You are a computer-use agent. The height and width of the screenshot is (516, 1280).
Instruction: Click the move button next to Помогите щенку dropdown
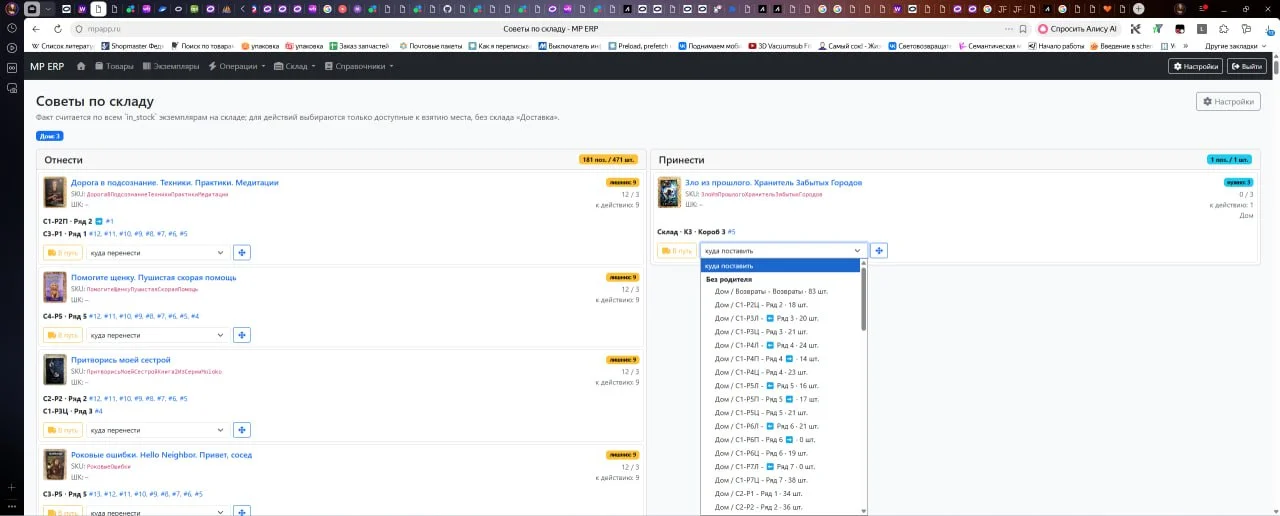(x=241, y=335)
